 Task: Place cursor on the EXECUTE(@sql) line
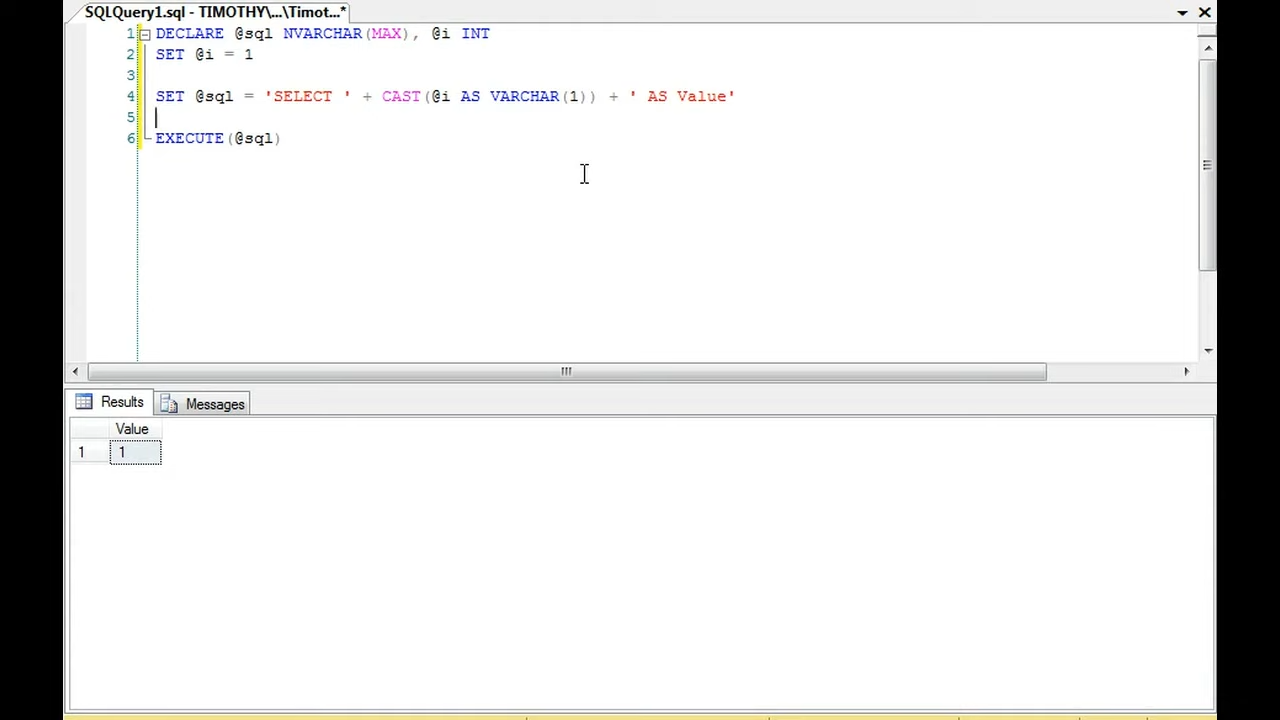click(217, 138)
